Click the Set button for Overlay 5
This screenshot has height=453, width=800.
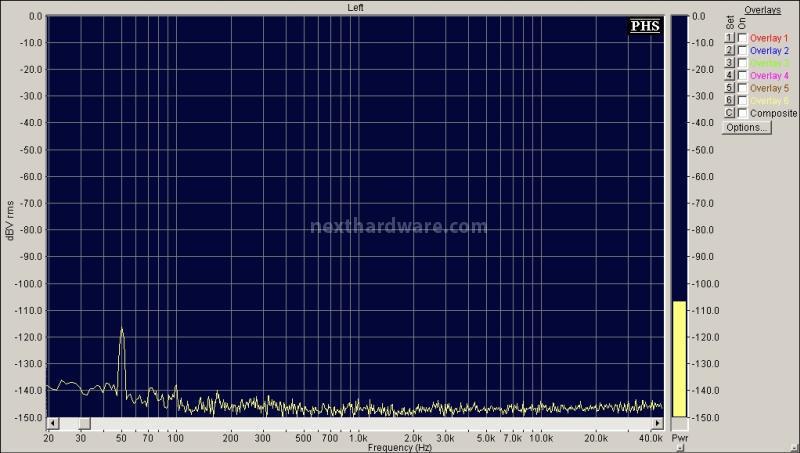(730, 88)
